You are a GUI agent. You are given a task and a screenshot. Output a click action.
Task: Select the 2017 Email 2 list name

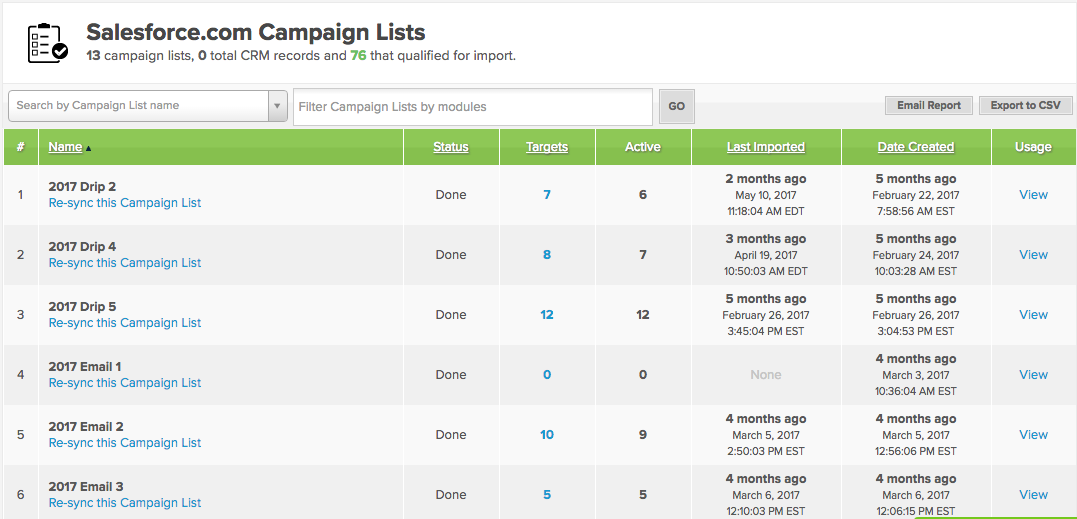tap(86, 426)
